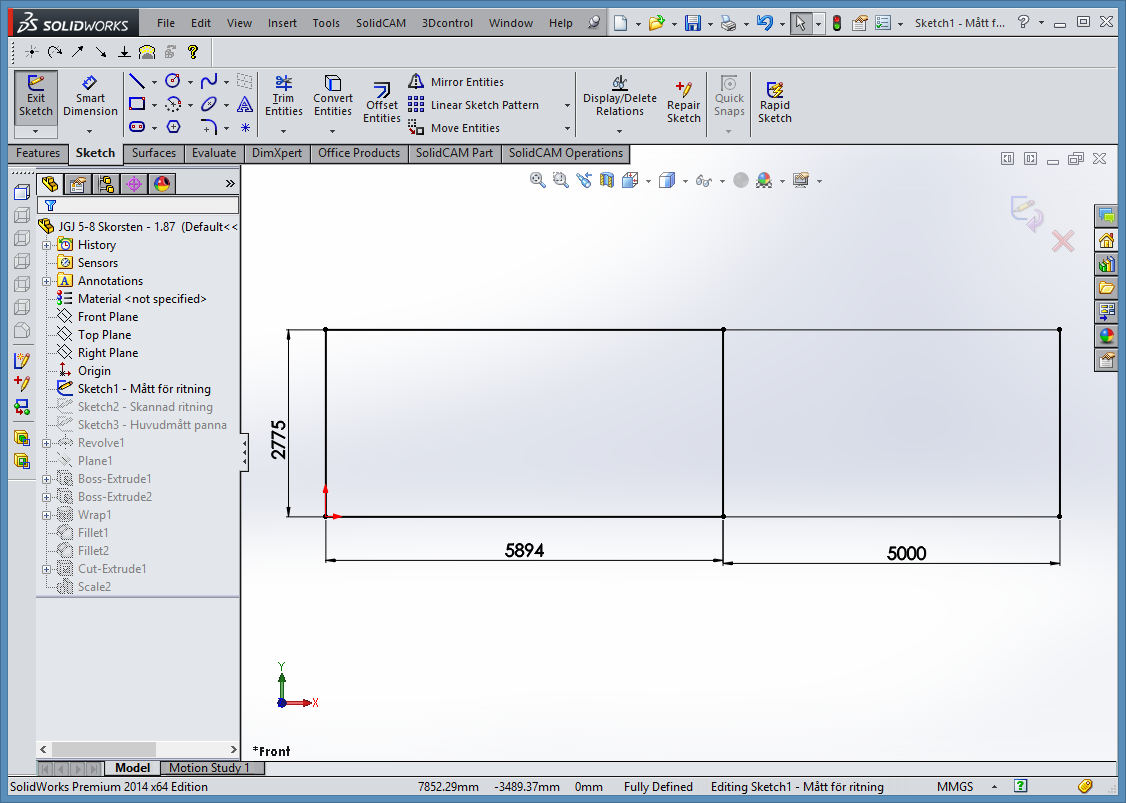
Task: Expand the Display/Delete Relations dropdown
Action: tap(619, 131)
